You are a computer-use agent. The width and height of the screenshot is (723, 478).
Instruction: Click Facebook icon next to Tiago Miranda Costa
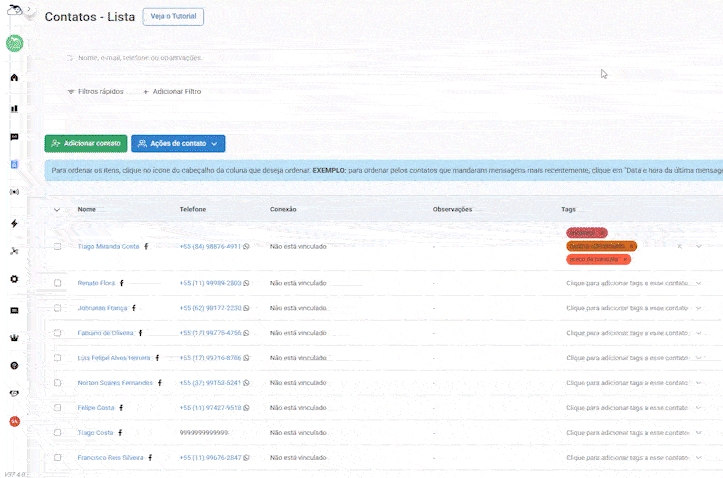point(146,246)
